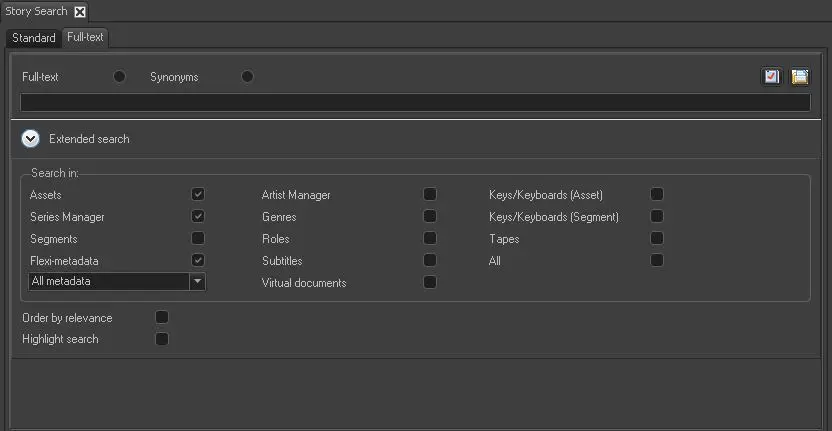Collapse the Extended search section
The width and height of the screenshot is (832, 431).
click(31, 139)
